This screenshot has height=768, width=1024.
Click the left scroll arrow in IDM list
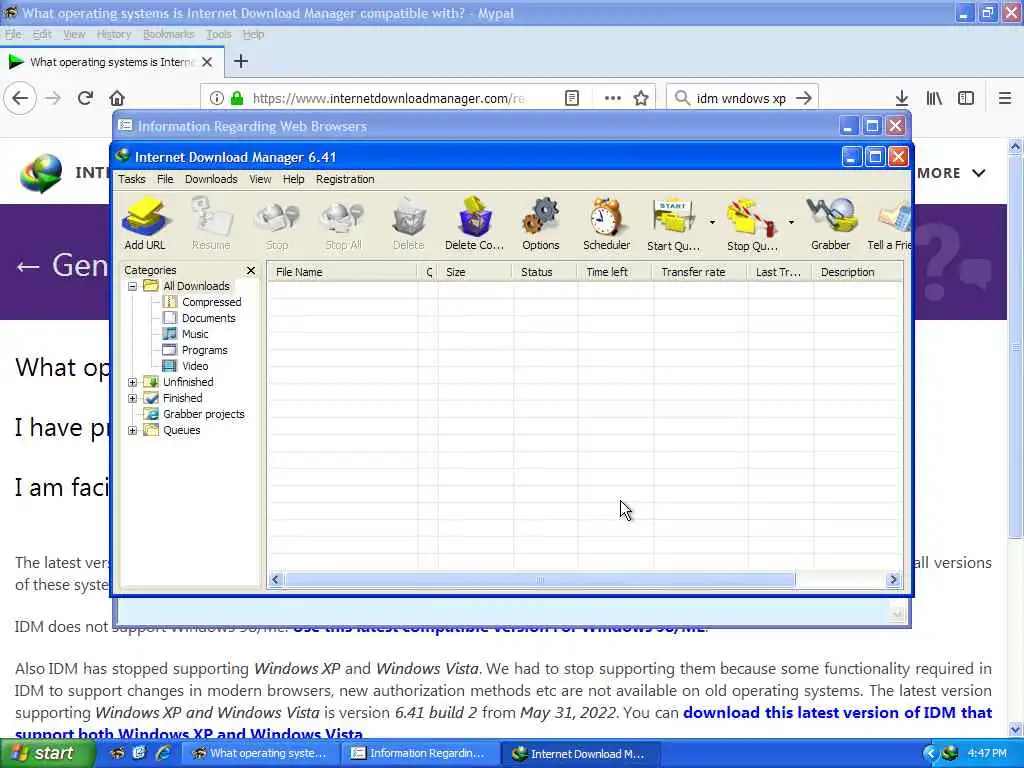click(276, 580)
